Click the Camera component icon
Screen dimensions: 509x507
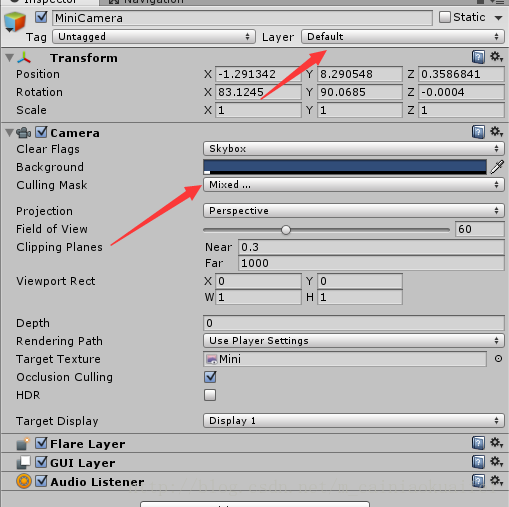coord(24,133)
